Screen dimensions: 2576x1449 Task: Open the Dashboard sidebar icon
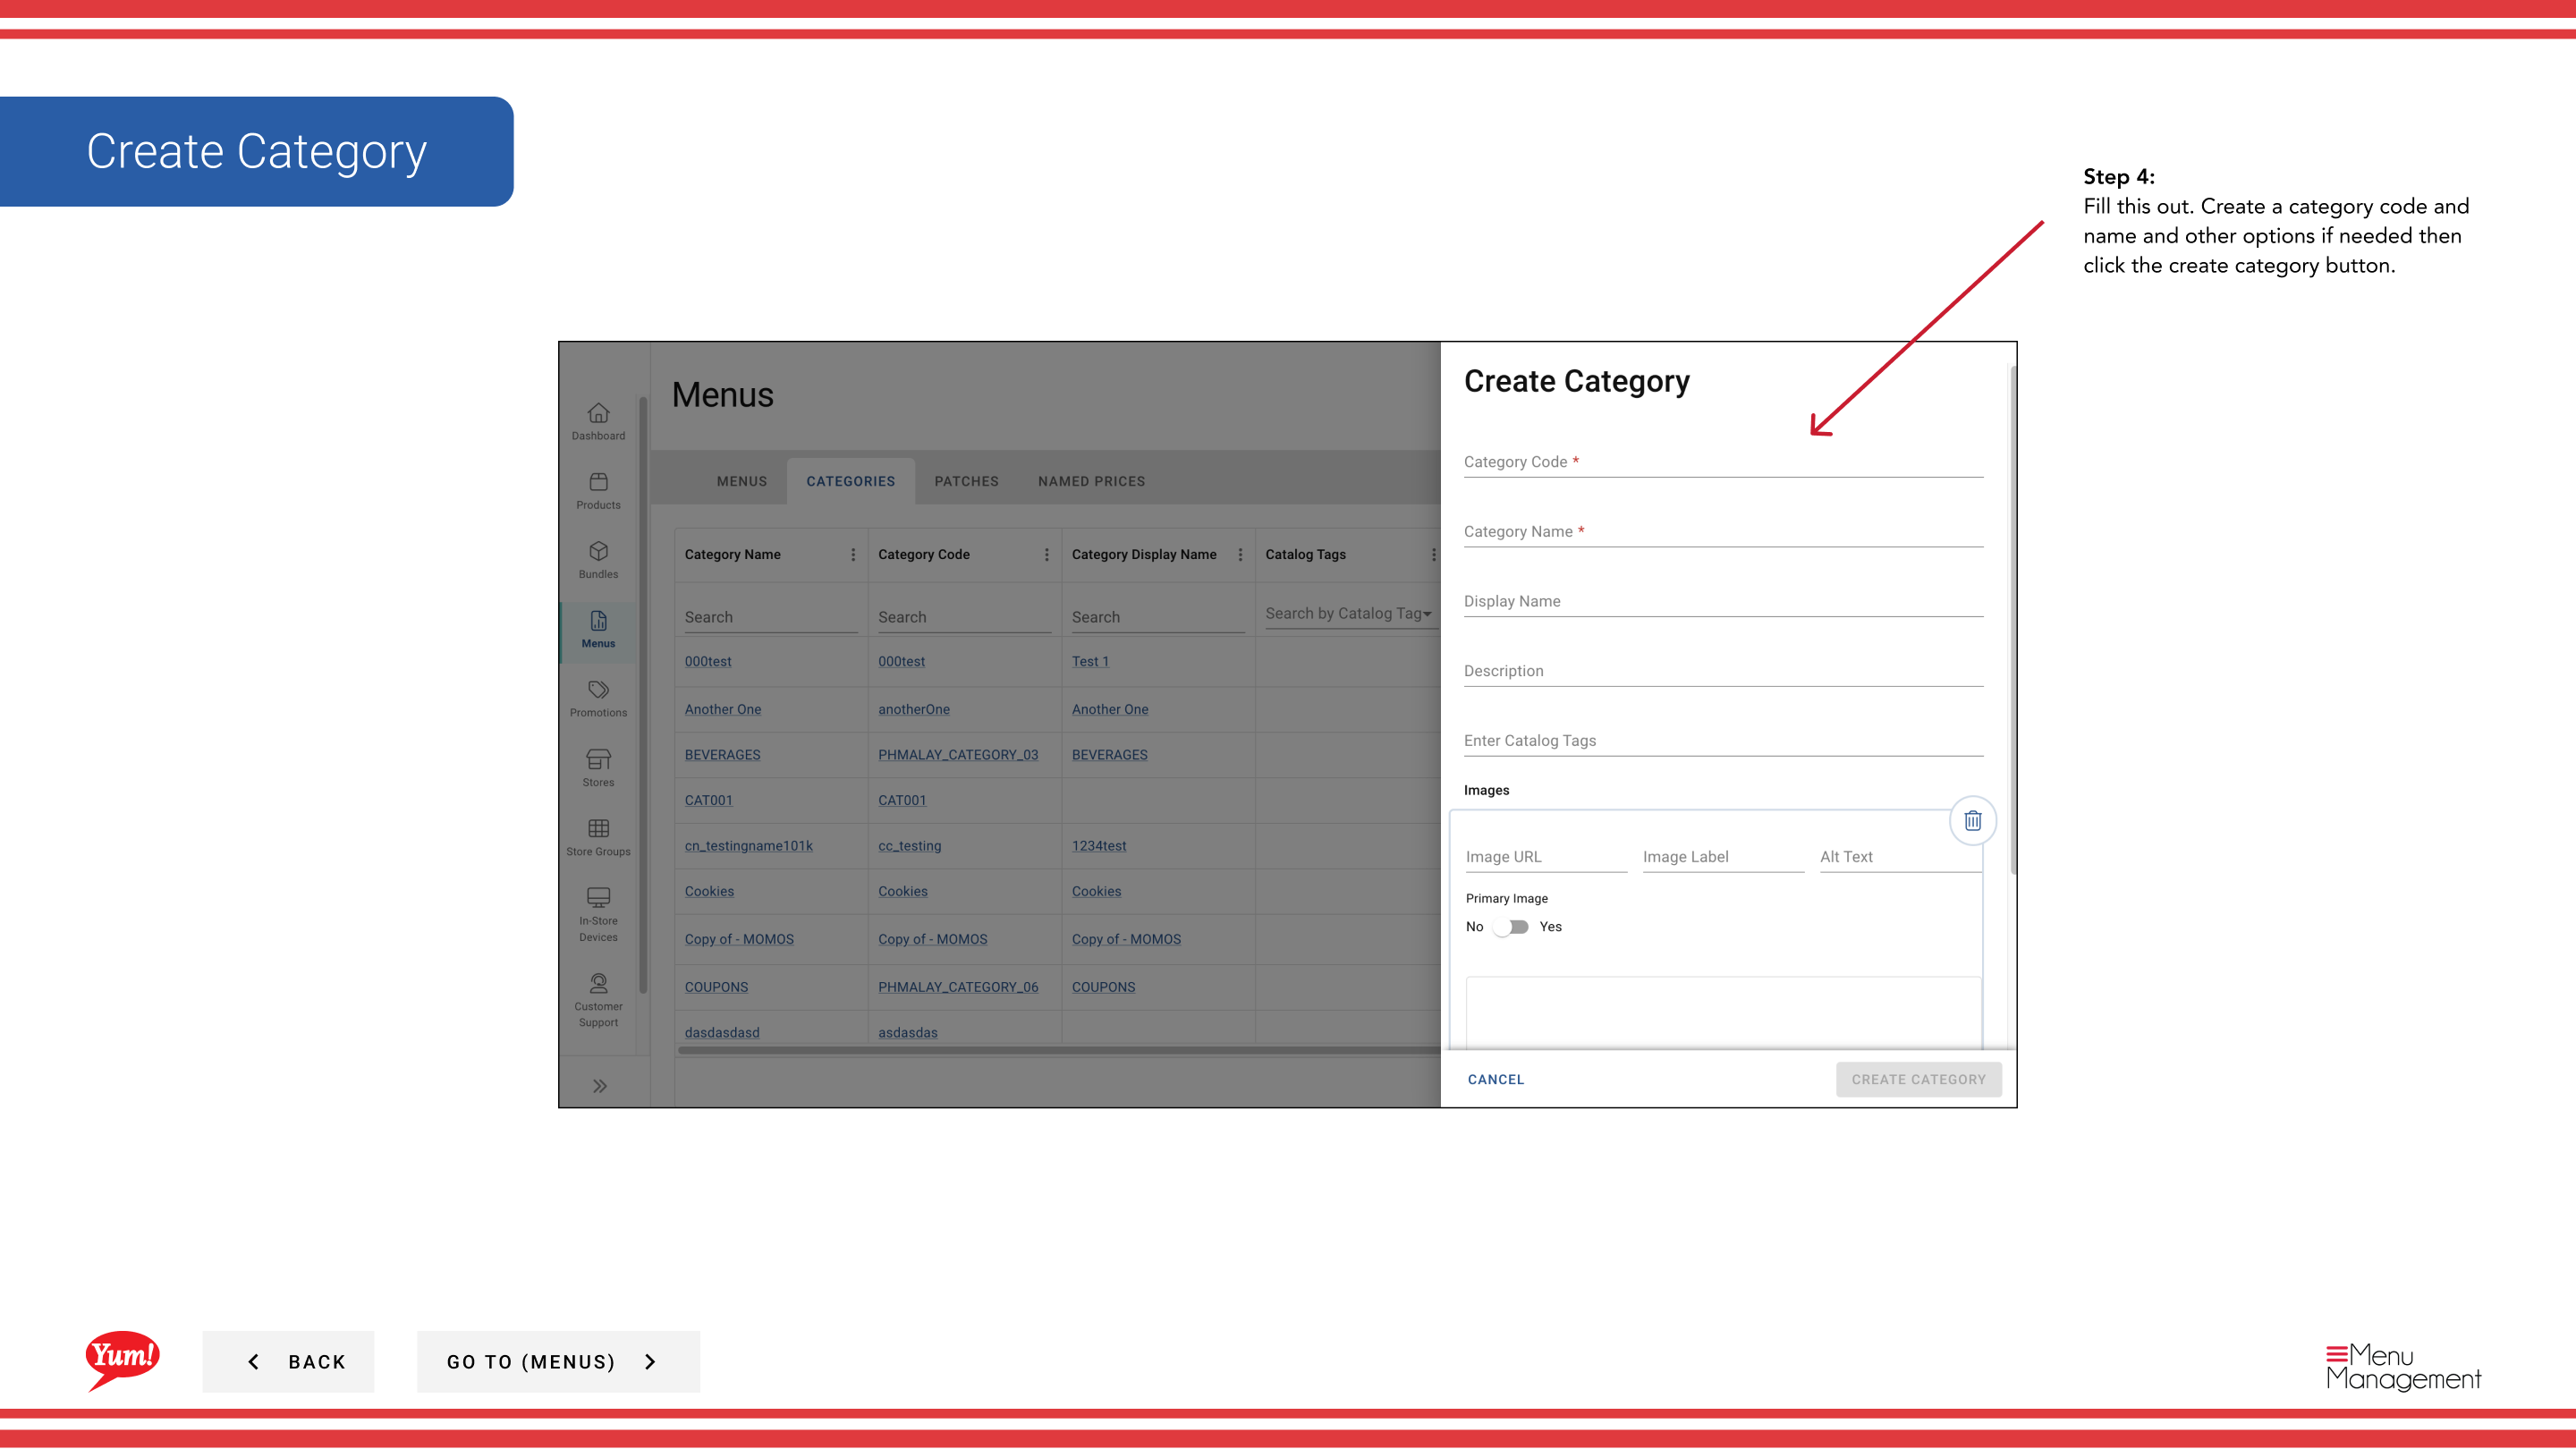tap(598, 421)
